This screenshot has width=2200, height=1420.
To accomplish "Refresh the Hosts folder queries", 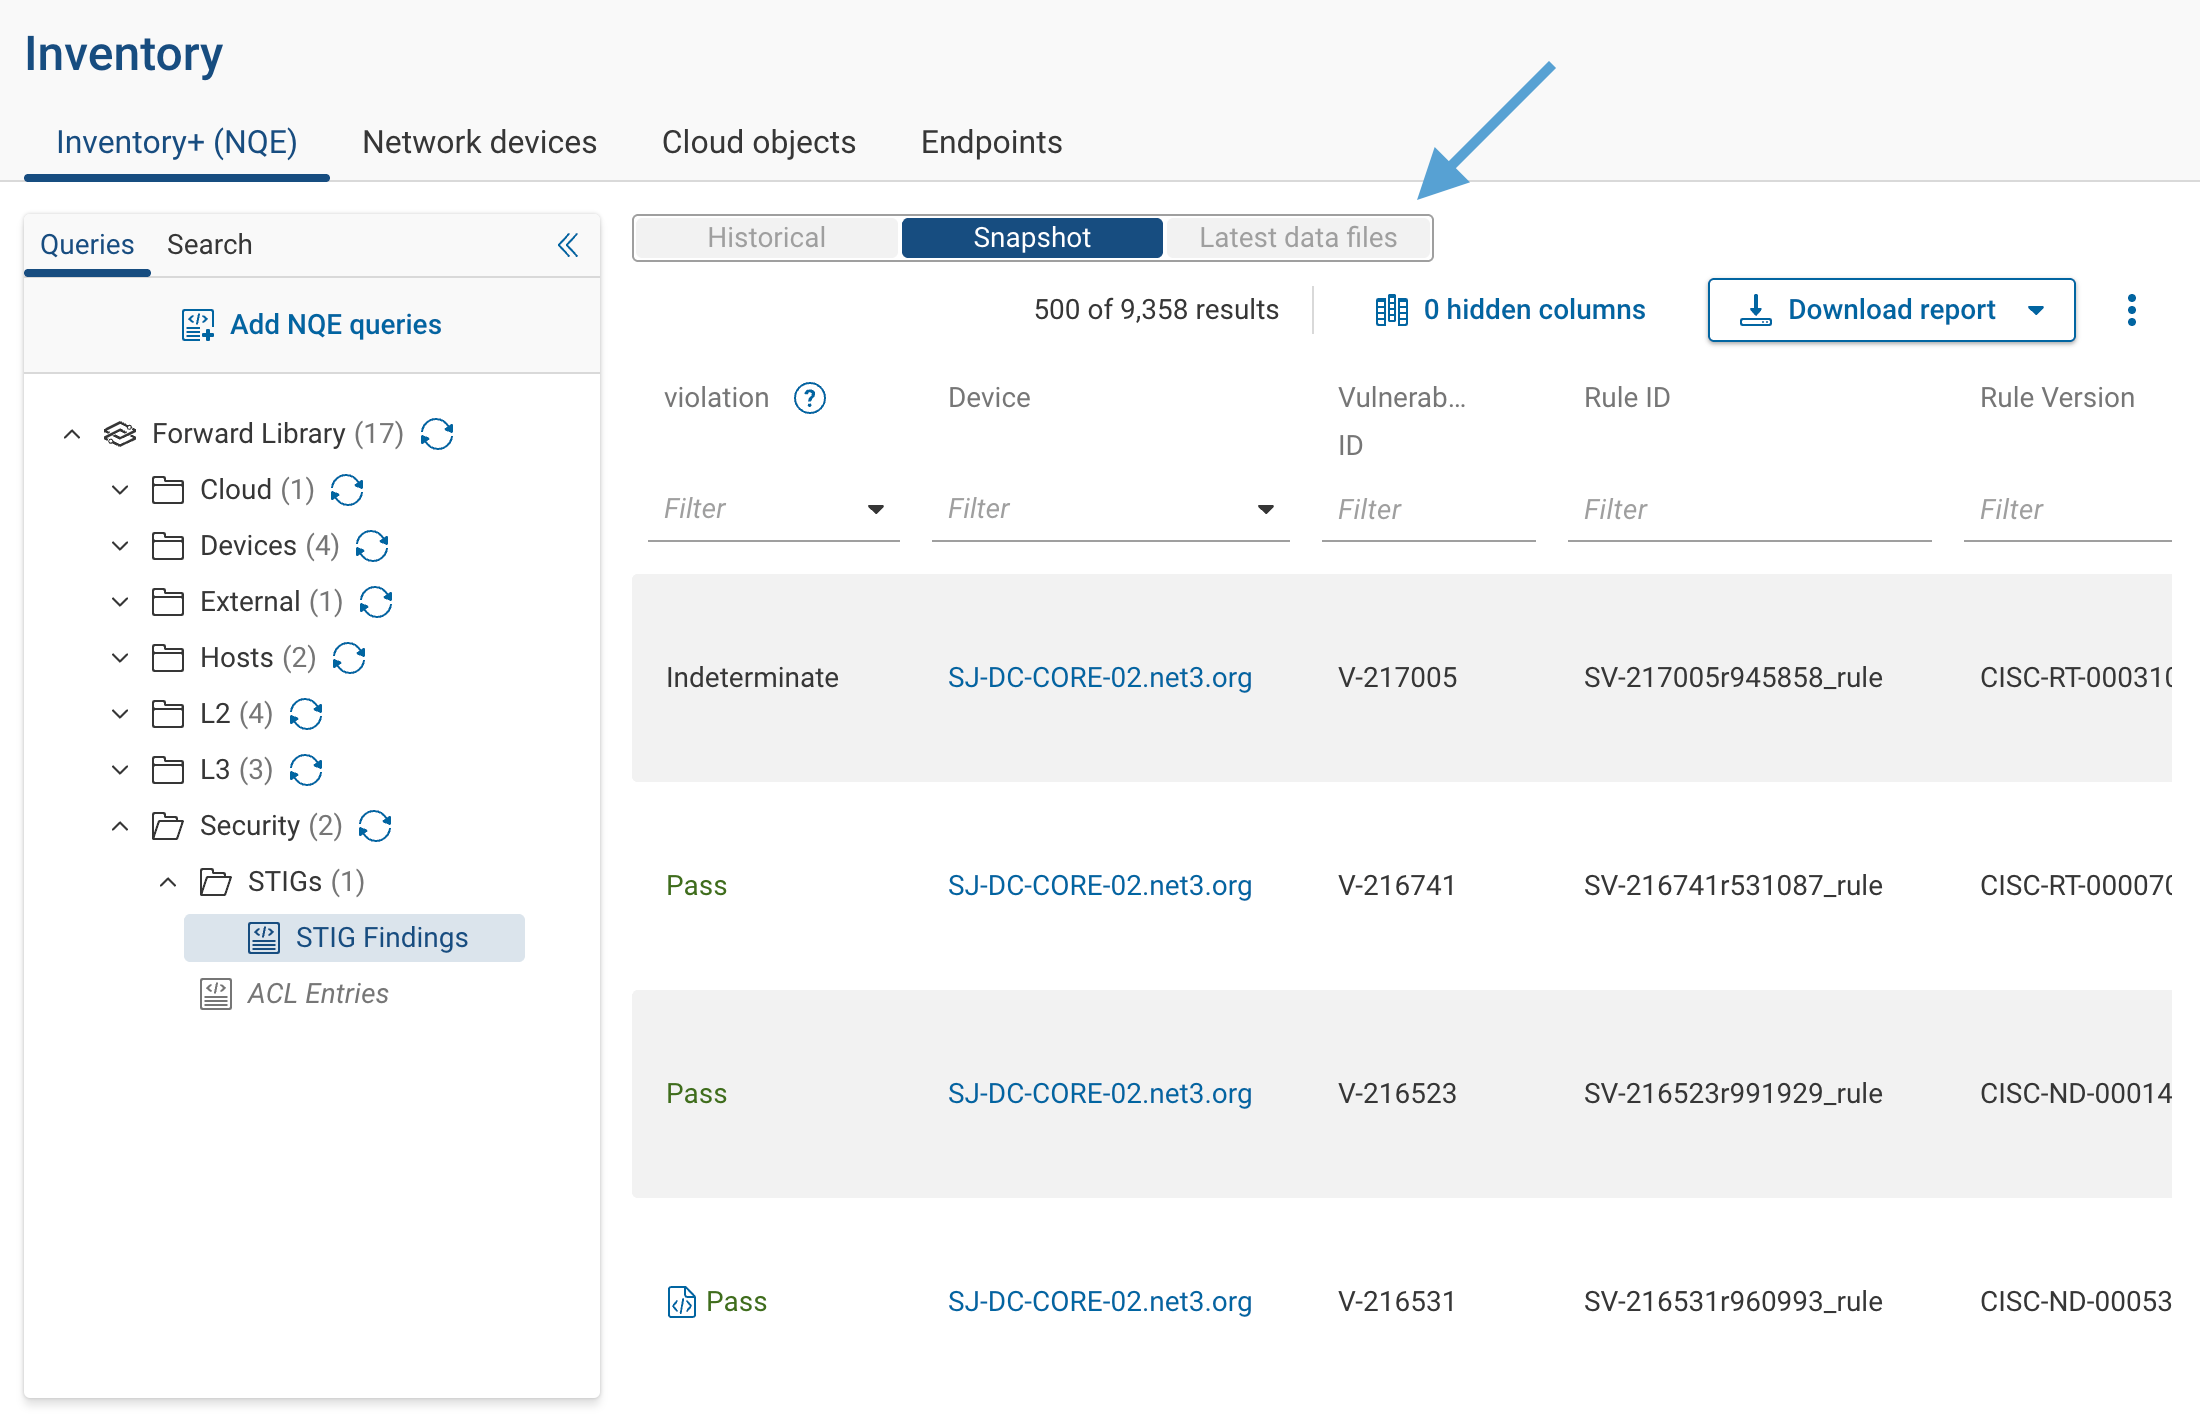I will click(x=349, y=657).
